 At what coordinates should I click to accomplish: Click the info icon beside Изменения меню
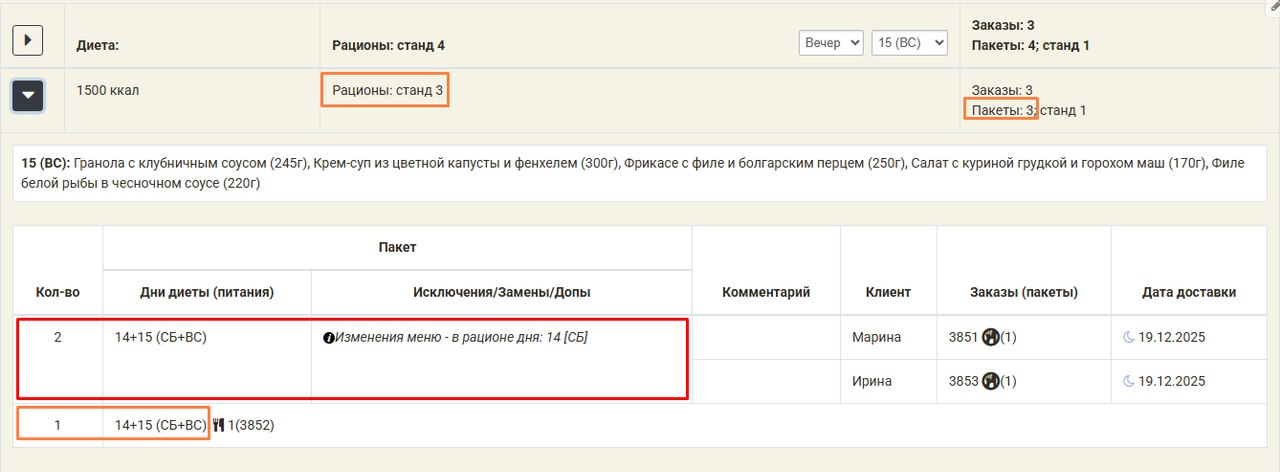pos(328,338)
